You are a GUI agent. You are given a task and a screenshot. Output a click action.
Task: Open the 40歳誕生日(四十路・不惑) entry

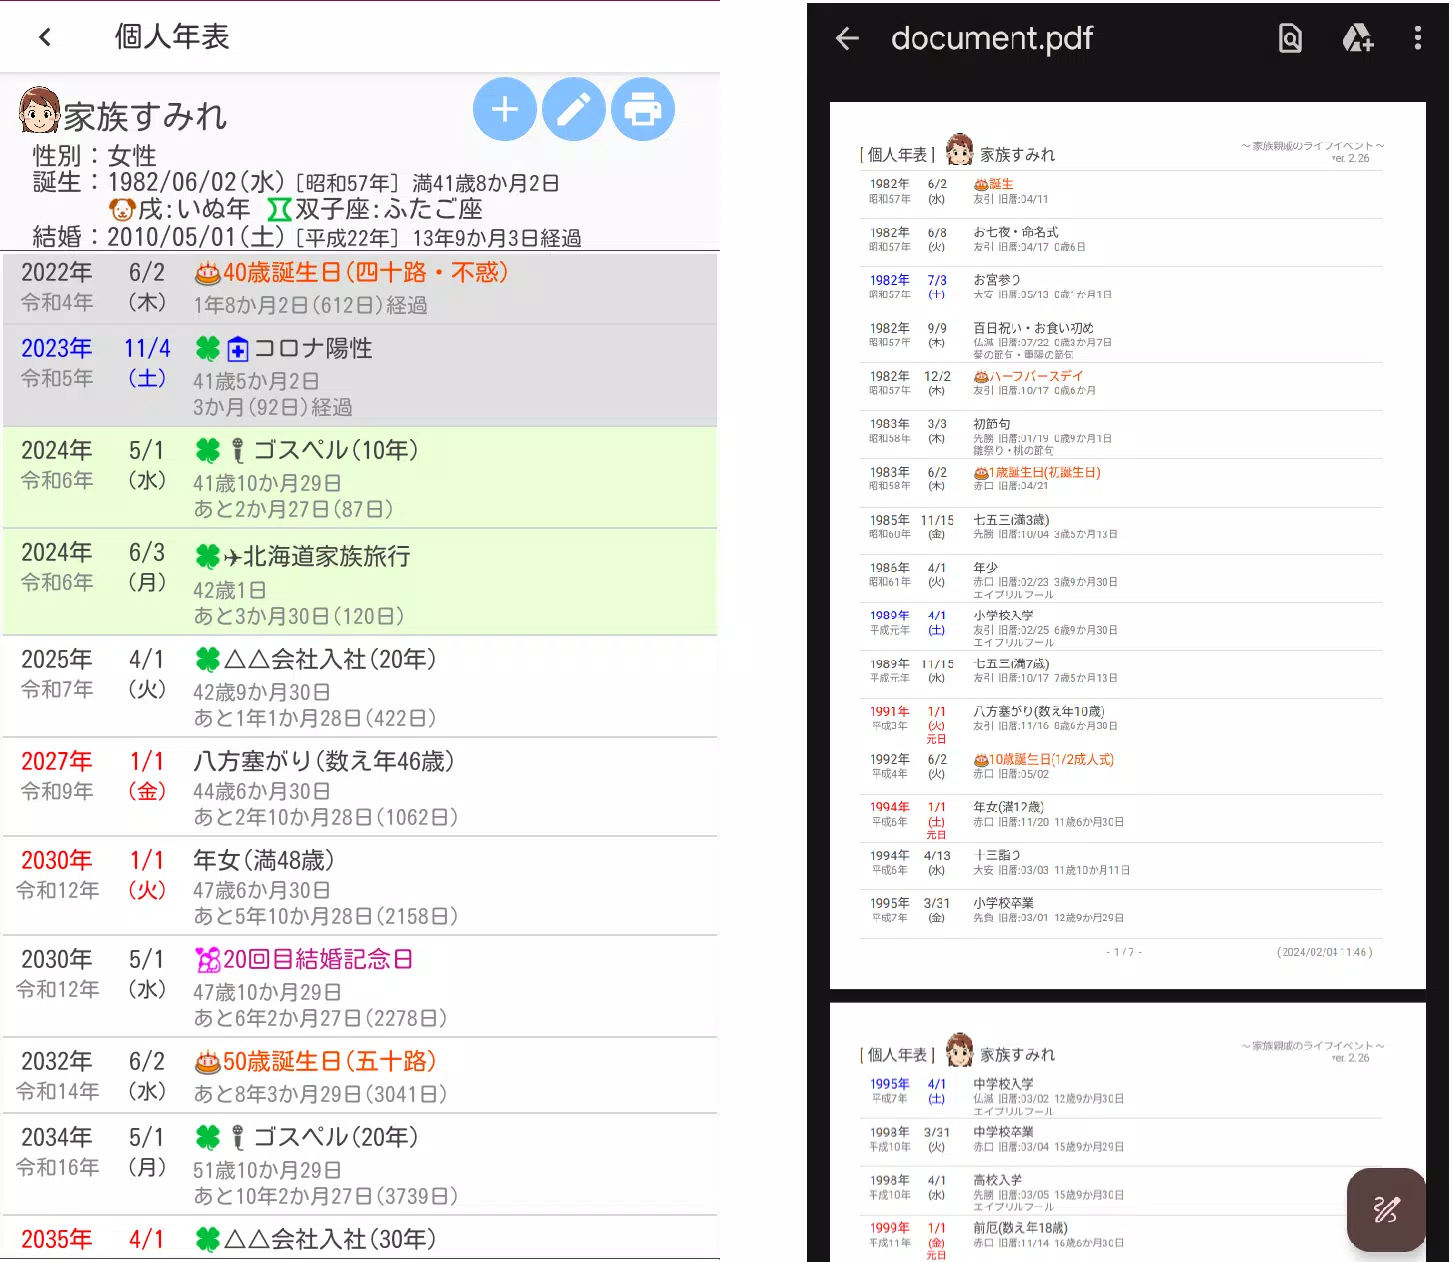click(360, 289)
